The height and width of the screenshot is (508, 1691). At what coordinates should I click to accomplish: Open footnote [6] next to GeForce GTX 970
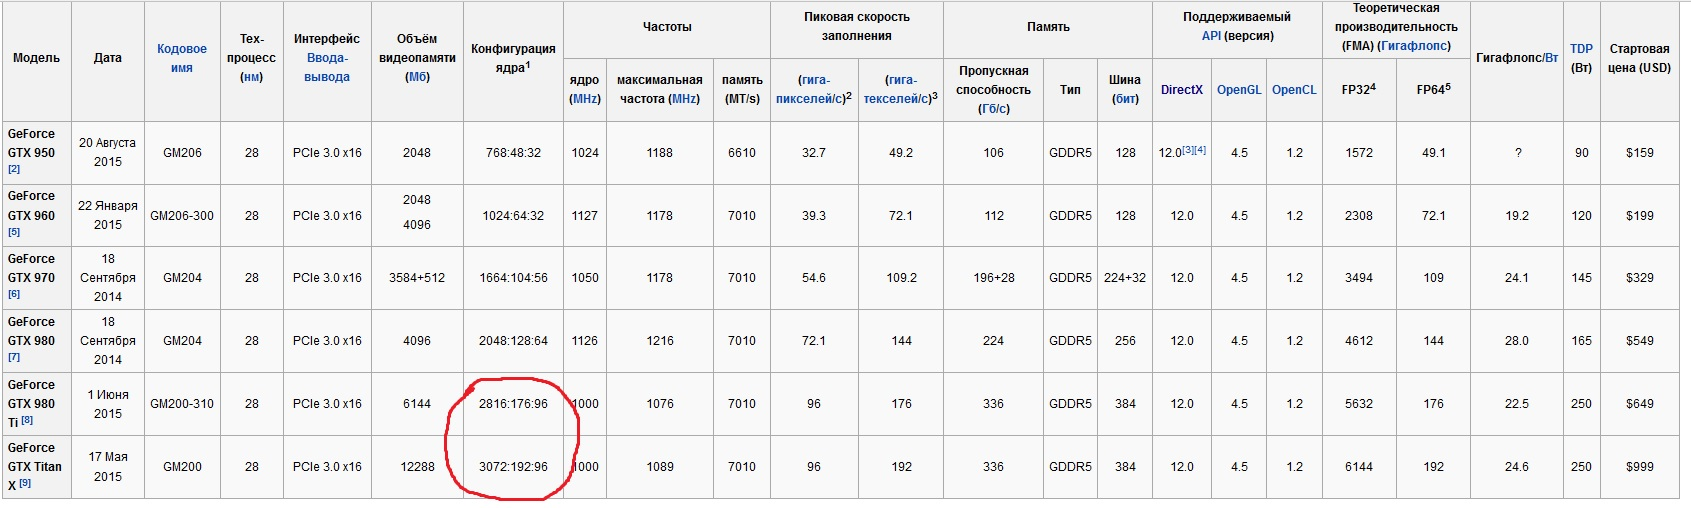14,294
